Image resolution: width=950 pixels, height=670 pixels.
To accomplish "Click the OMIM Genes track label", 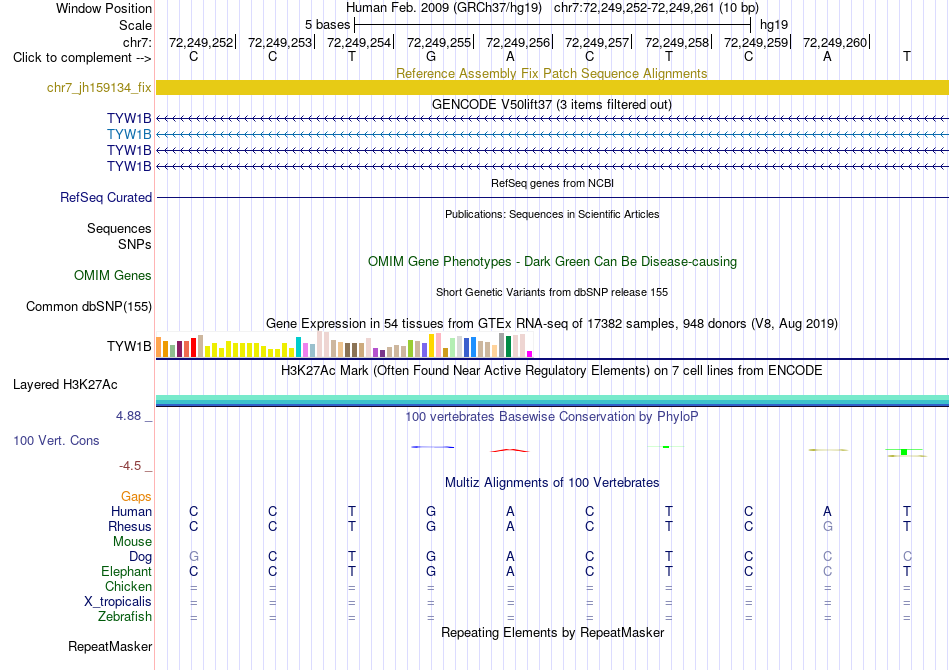I will click(x=113, y=276).
